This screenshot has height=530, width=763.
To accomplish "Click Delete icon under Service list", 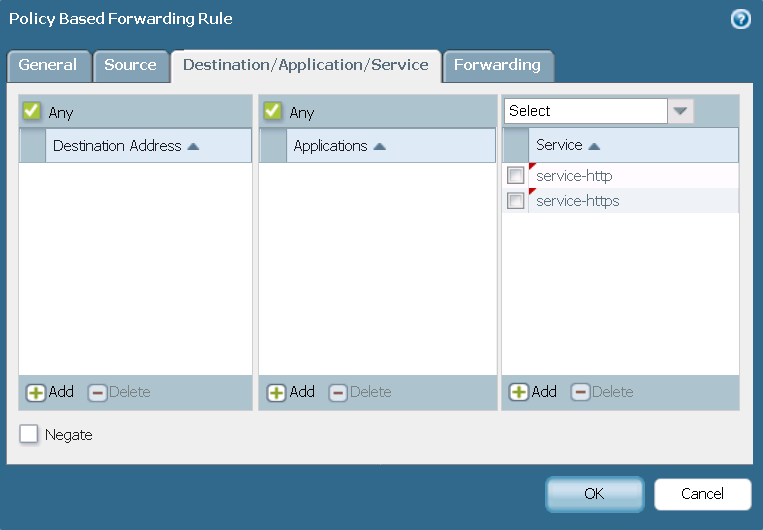I will pos(580,392).
